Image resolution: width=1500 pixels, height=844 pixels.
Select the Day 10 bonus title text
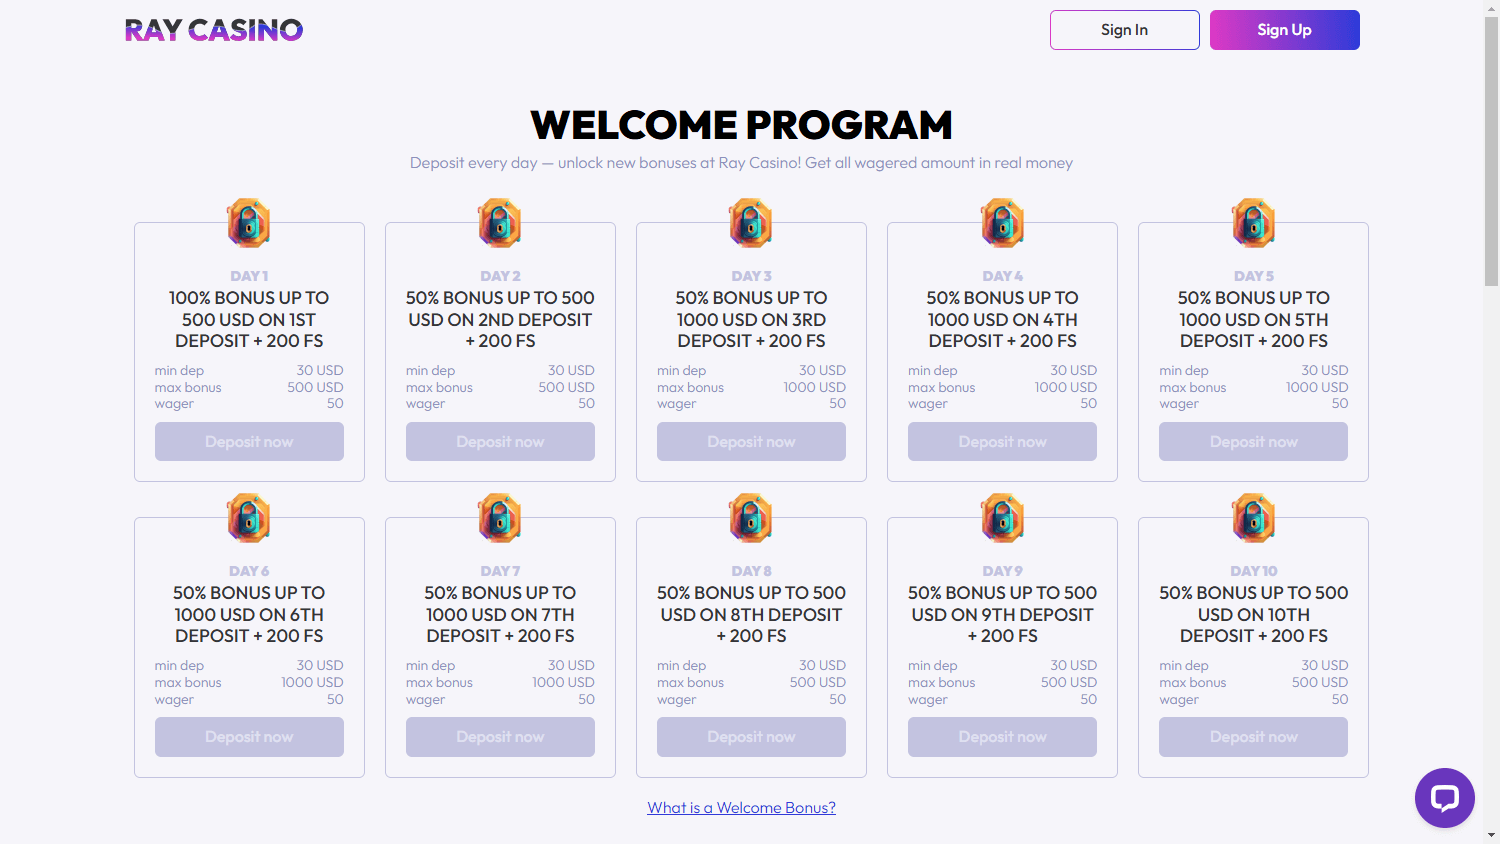click(1253, 614)
